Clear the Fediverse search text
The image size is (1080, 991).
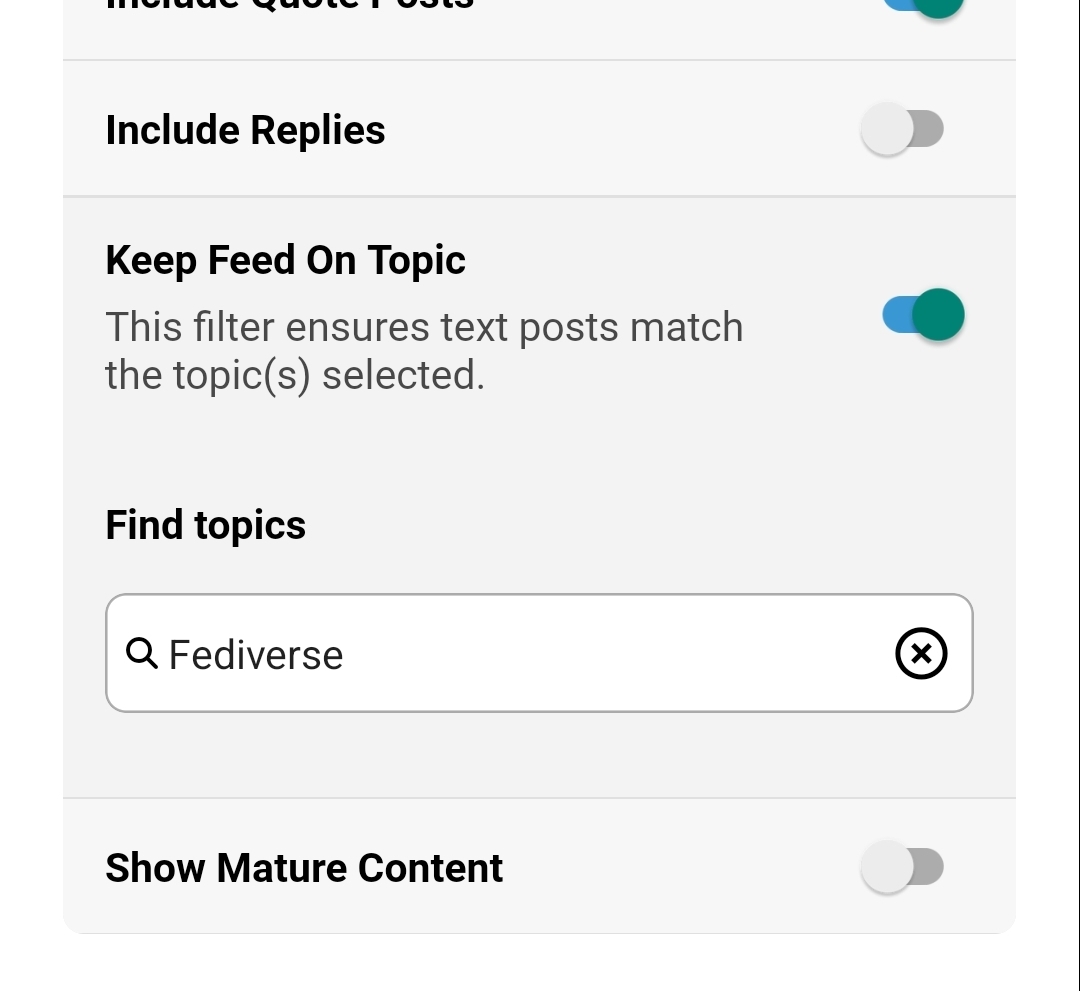[921, 654]
